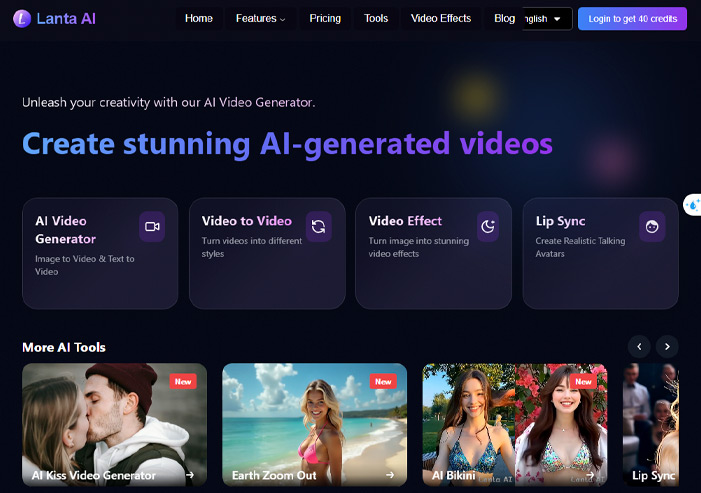Open the Home menu item
The height and width of the screenshot is (493, 701).
[x=199, y=18]
